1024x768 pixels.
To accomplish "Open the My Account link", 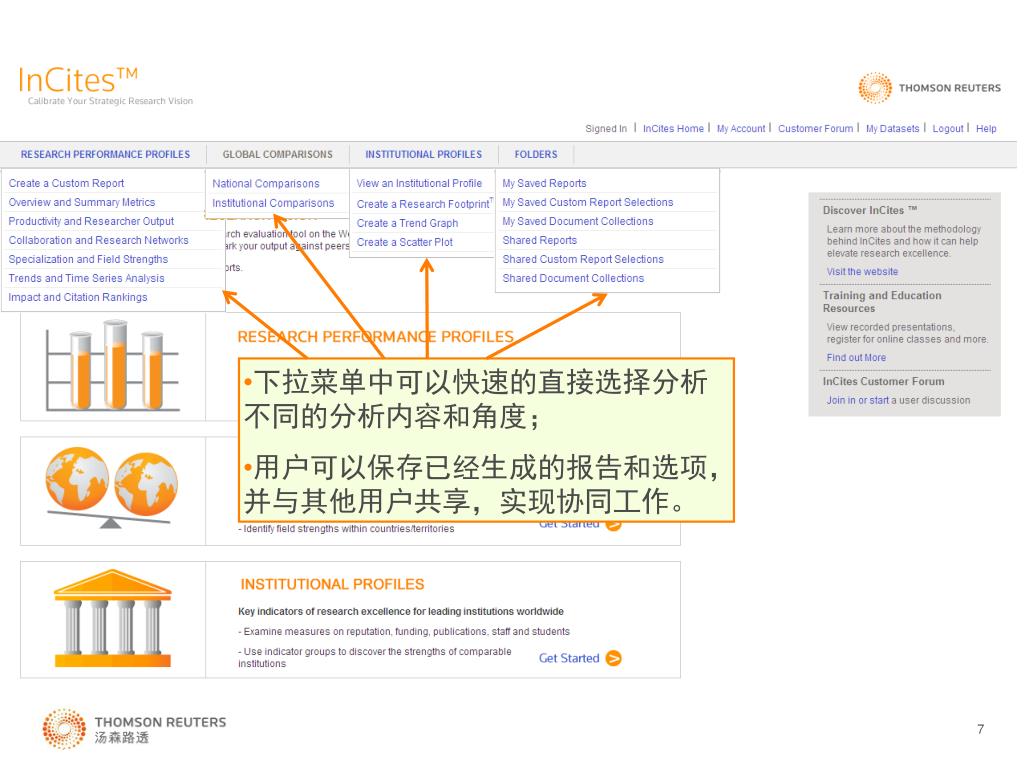I will [741, 129].
